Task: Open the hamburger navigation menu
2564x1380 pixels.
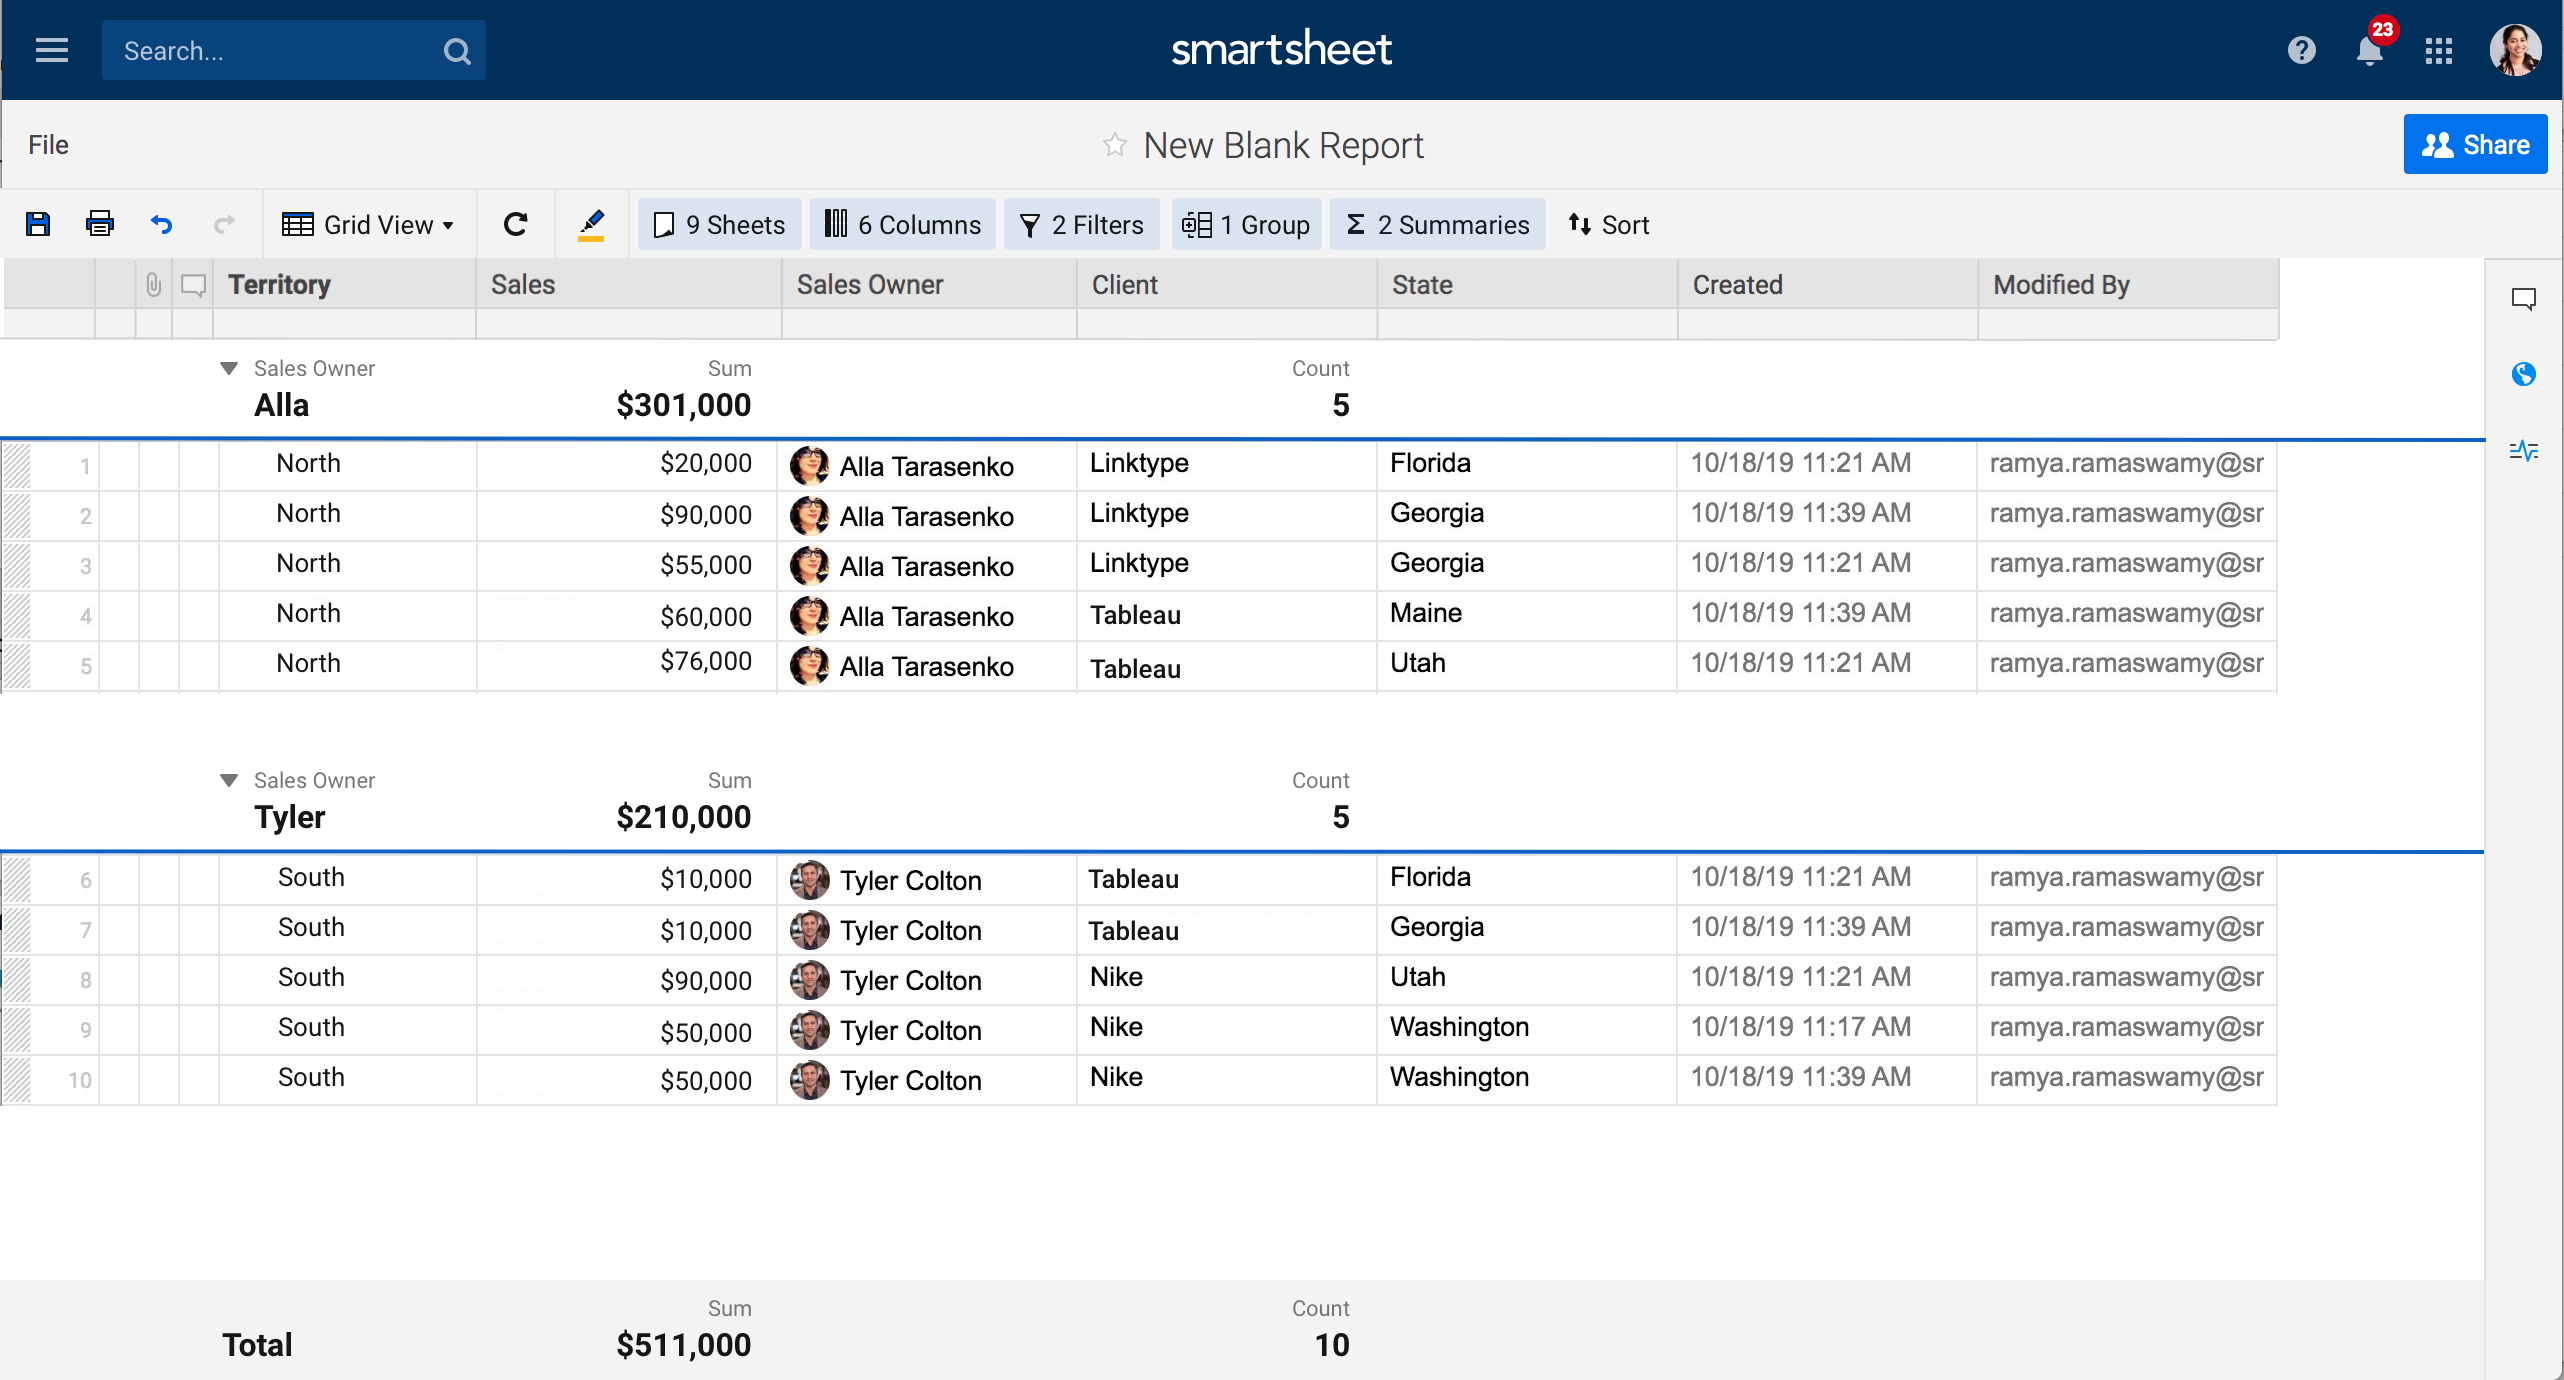Action: click(52, 50)
